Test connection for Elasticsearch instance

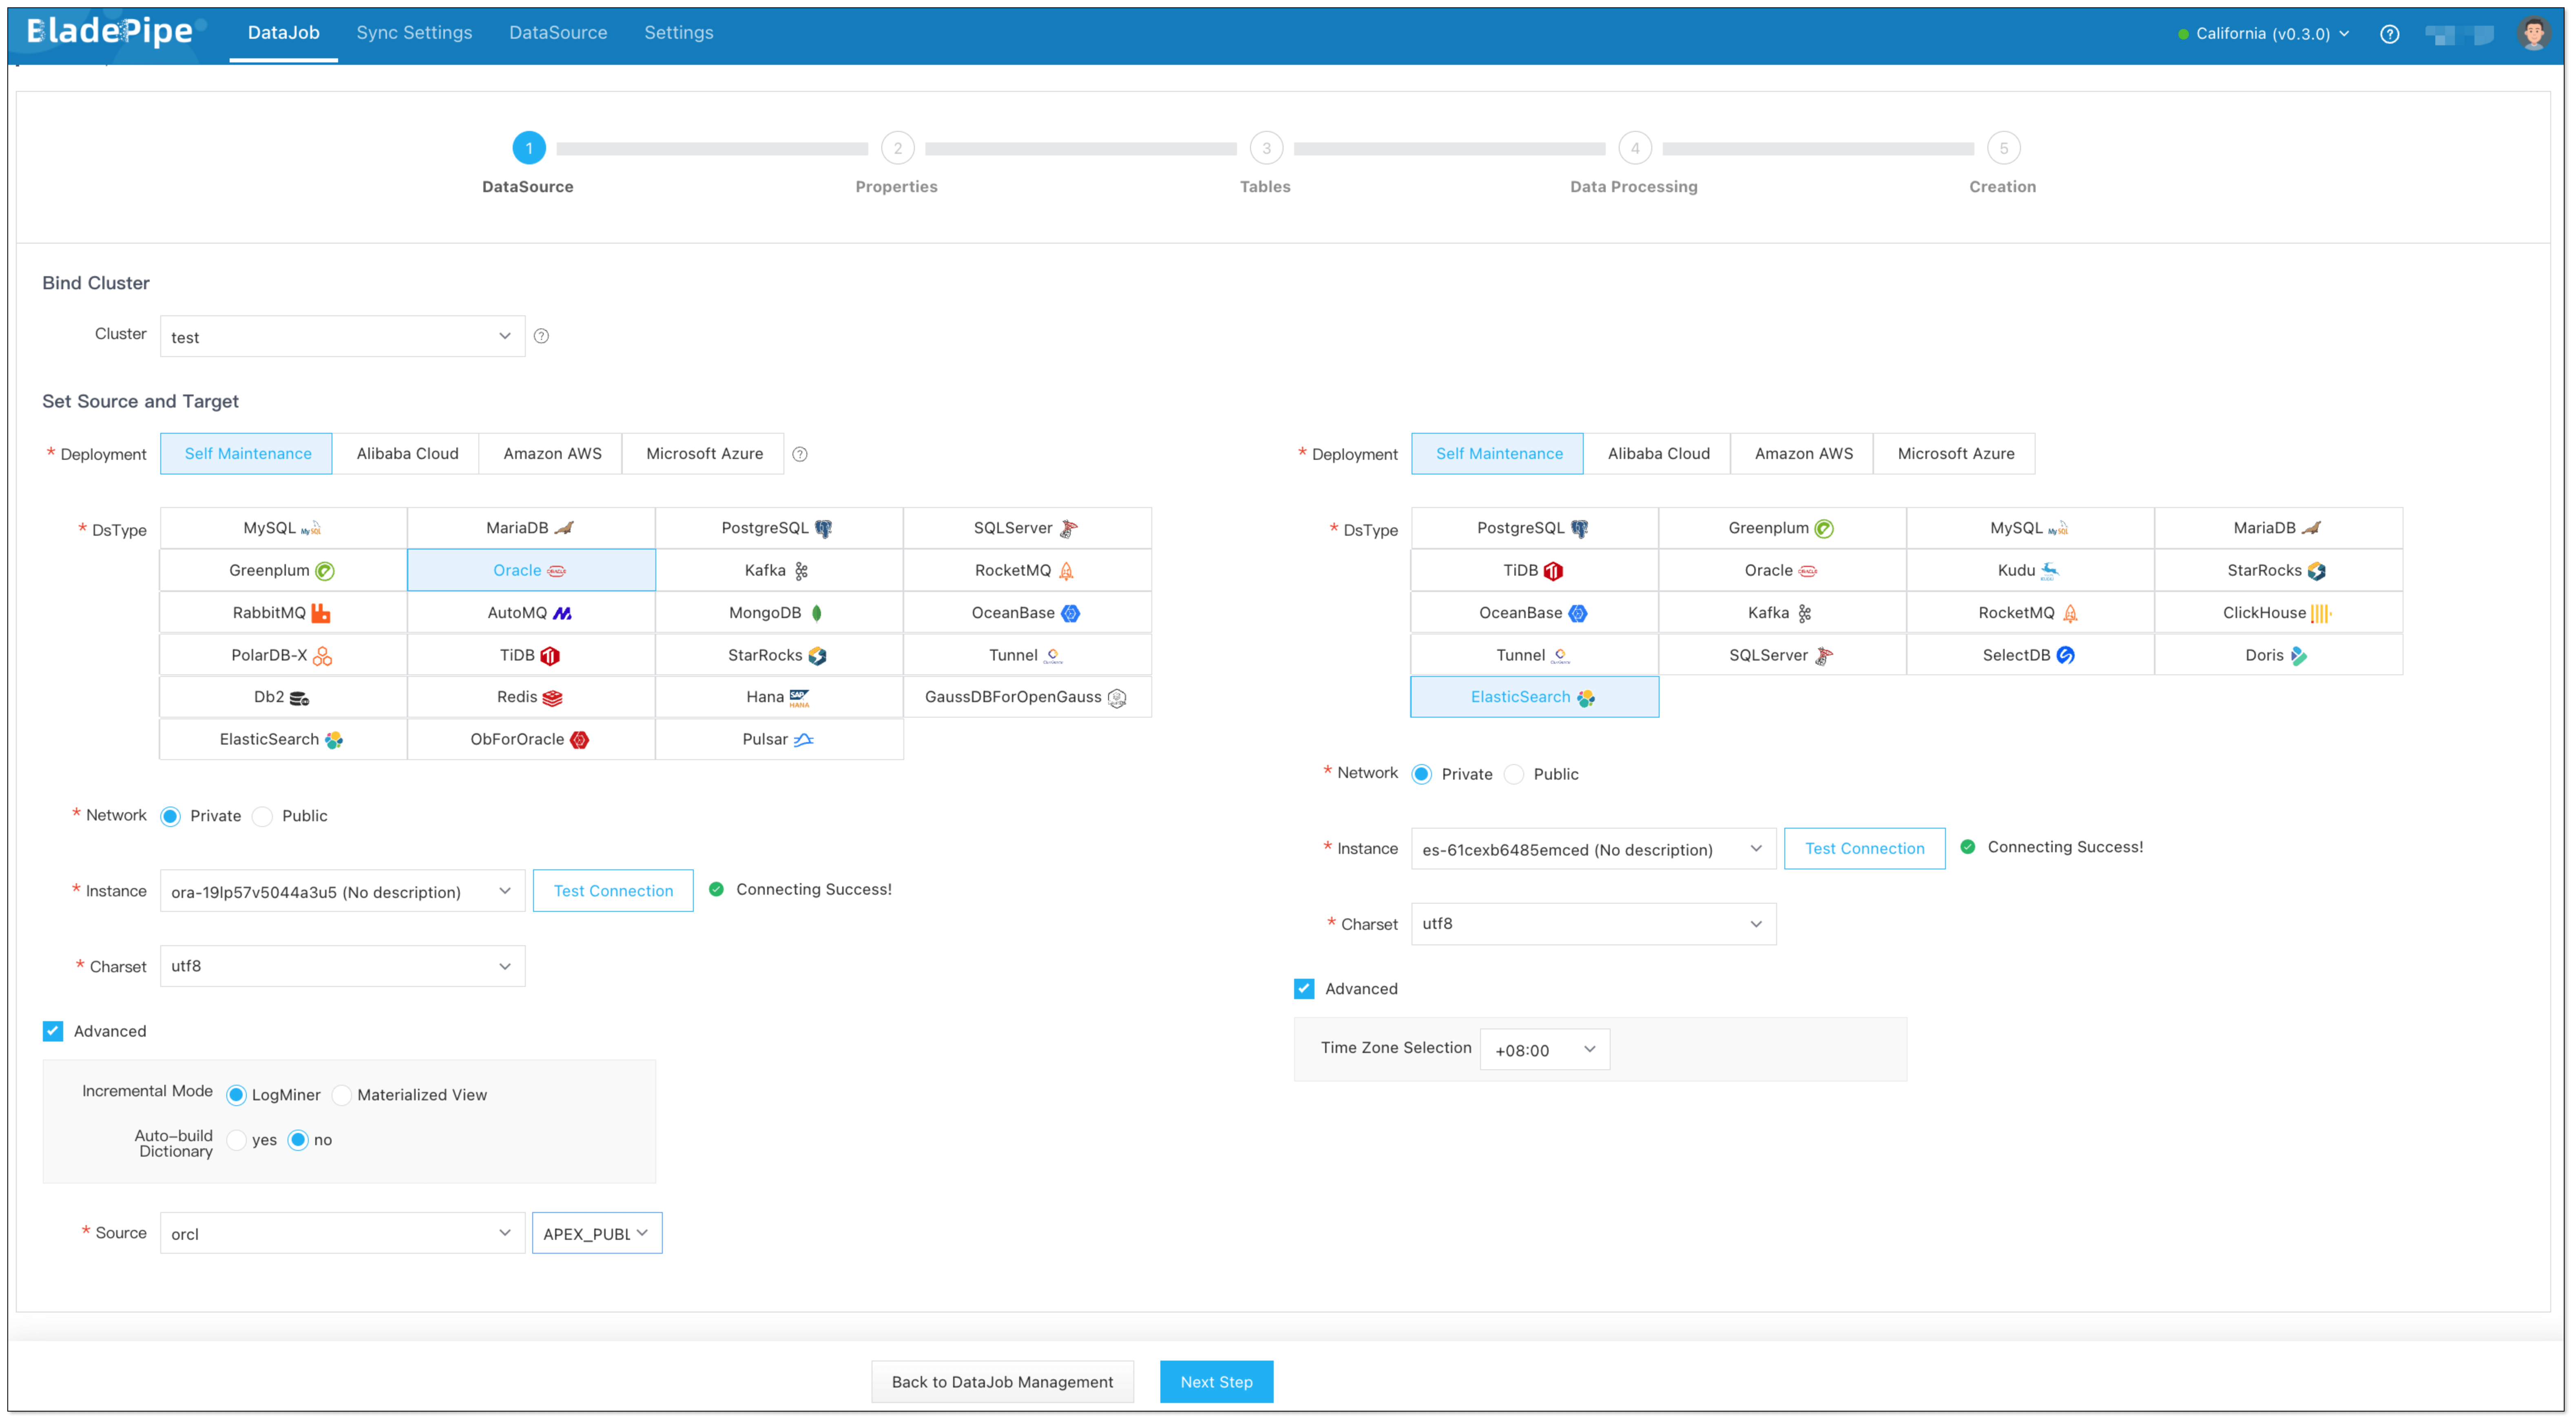pyautogui.click(x=1864, y=848)
